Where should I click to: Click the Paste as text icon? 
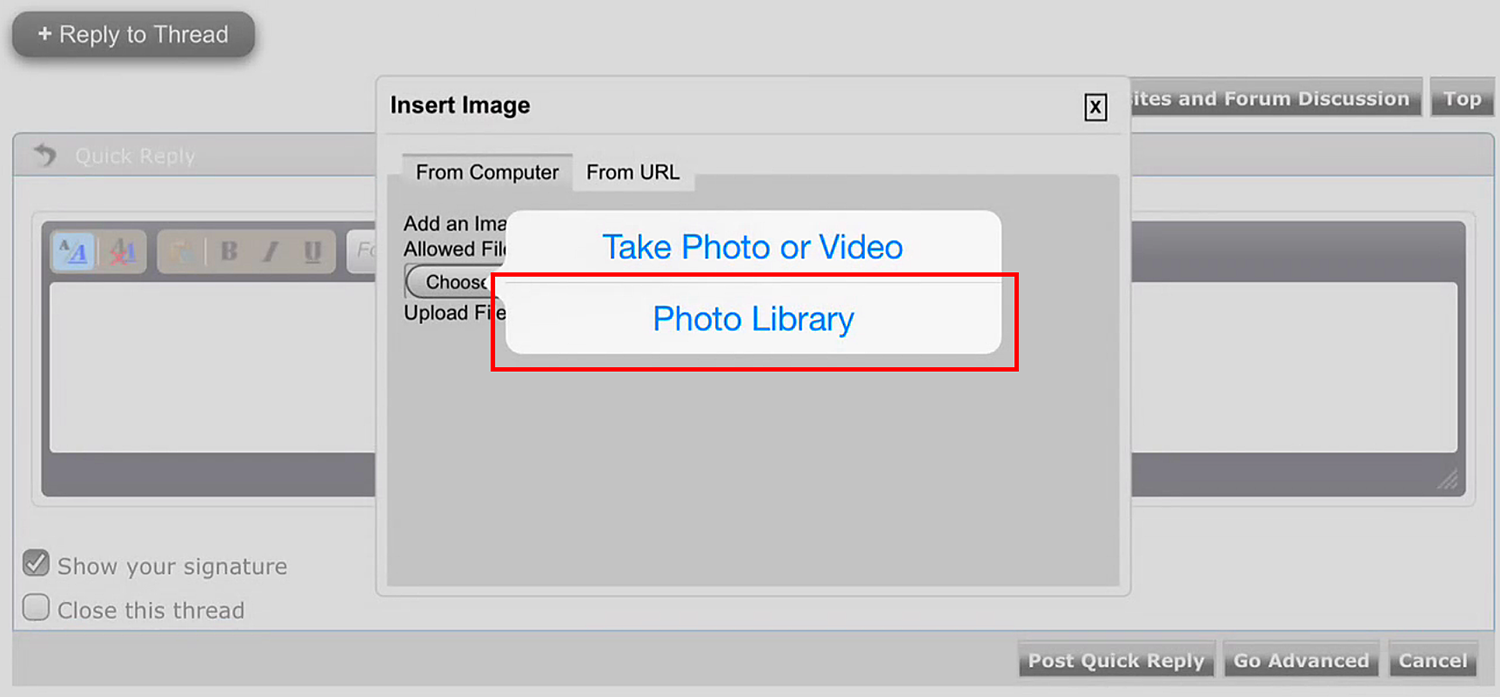(181, 251)
